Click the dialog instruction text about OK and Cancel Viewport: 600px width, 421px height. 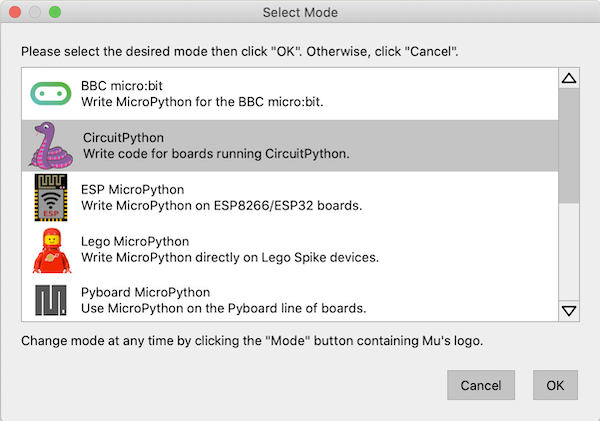(x=240, y=51)
